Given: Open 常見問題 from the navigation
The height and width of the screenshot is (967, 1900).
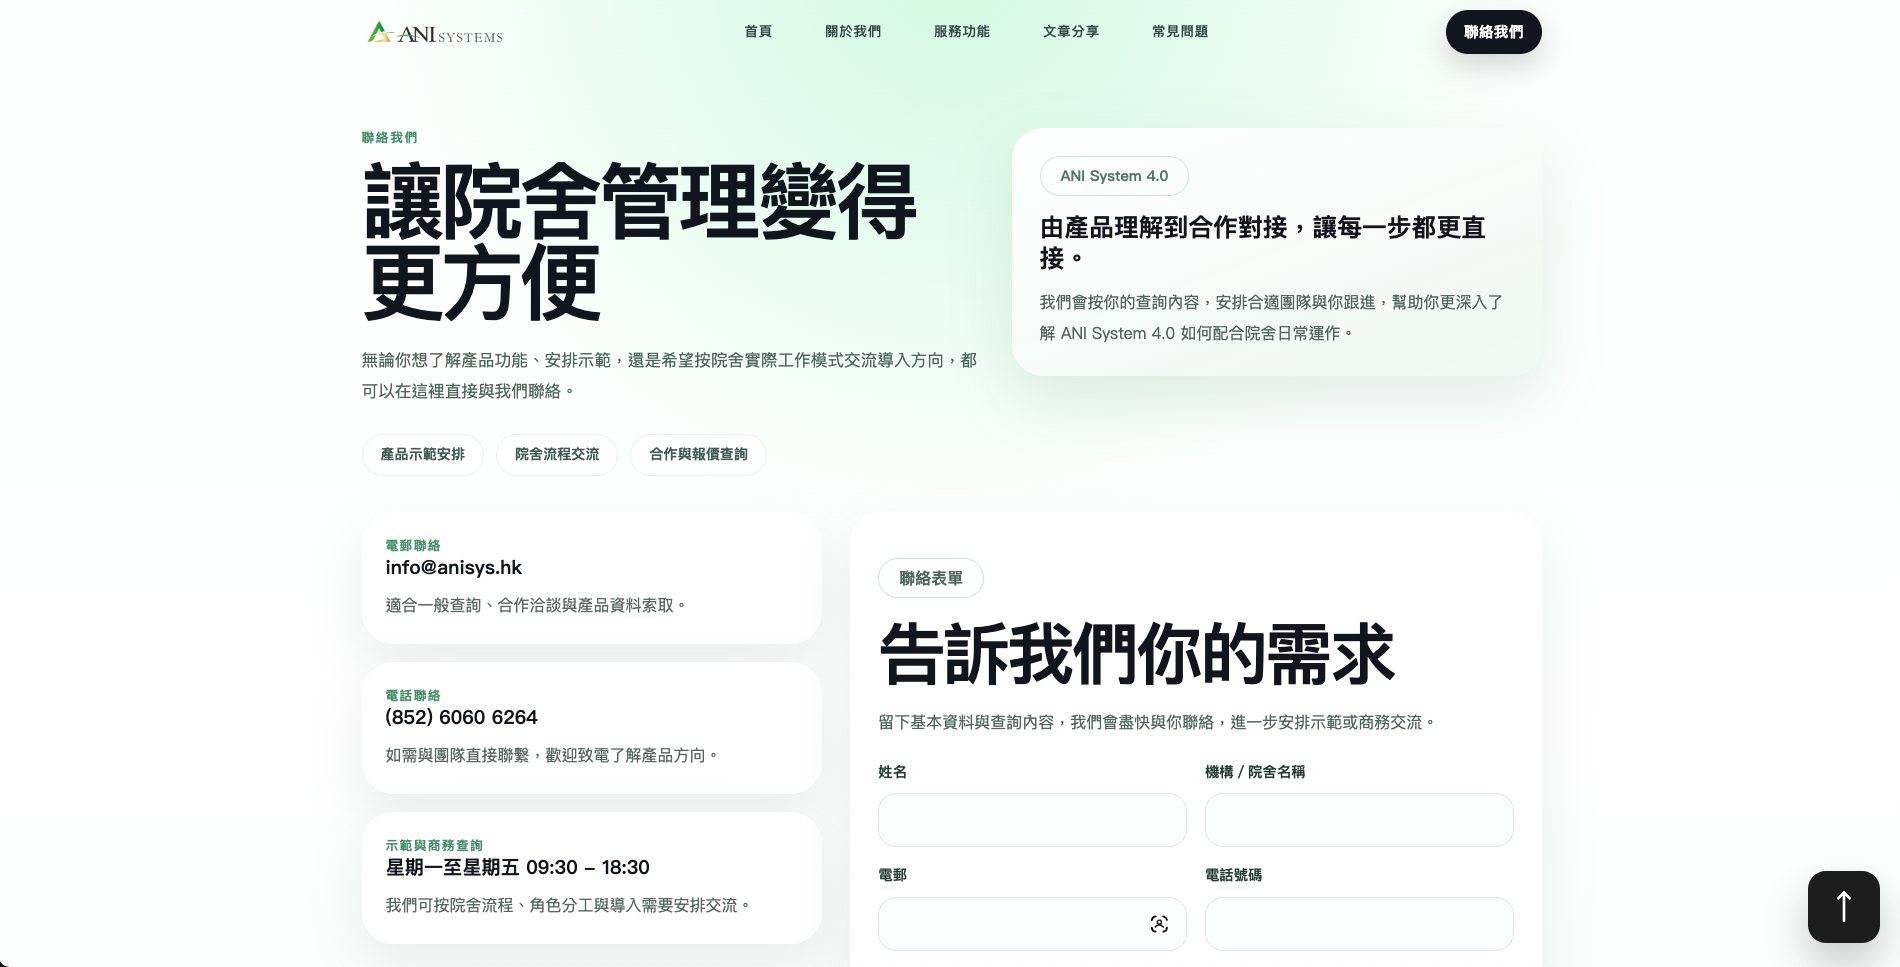Looking at the screenshot, I should pyautogui.click(x=1180, y=32).
